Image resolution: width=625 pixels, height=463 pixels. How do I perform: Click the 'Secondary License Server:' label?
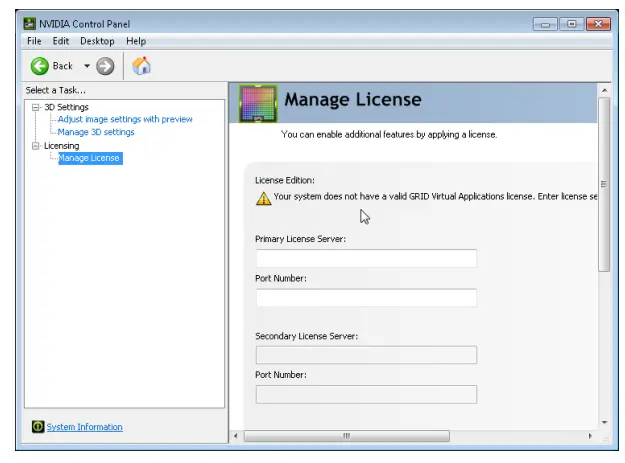coord(306,336)
